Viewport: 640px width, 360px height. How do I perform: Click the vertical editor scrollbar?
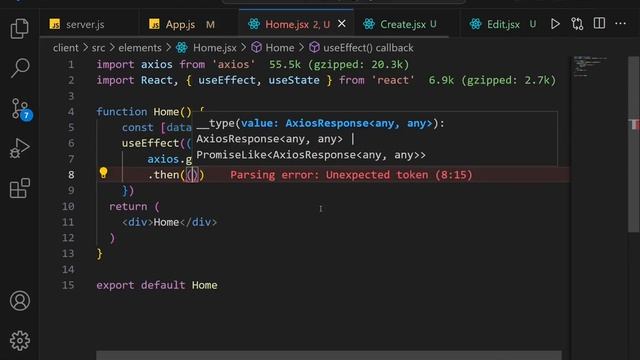click(633, 143)
